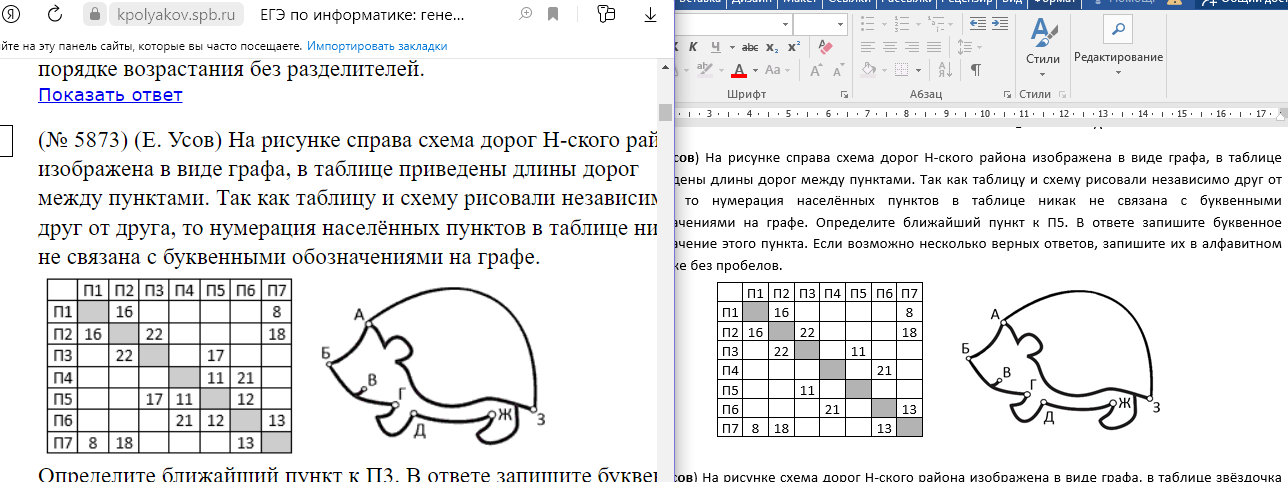The image size is (1288, 482).
Task: Toggle italic (К) formatting
Action: pos(693,47)
